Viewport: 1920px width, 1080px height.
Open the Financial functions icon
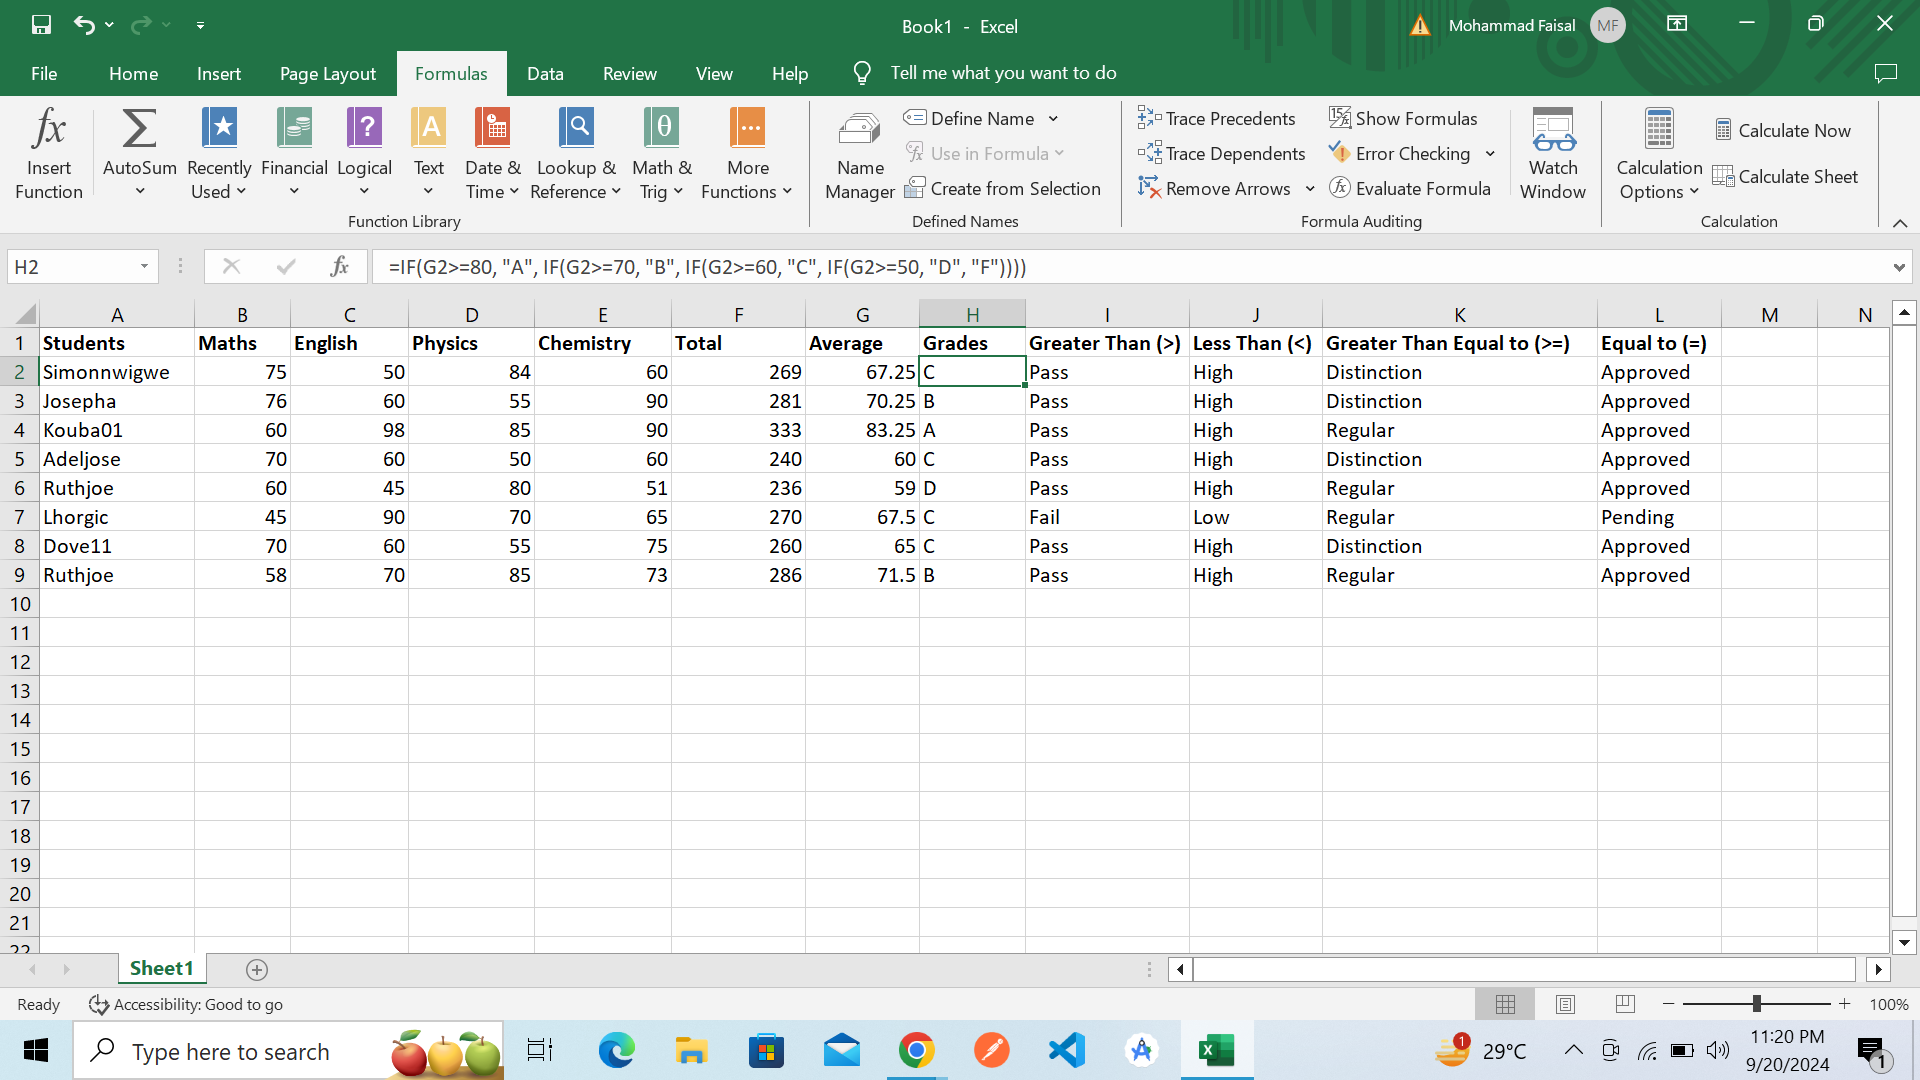tap(294, 130)
